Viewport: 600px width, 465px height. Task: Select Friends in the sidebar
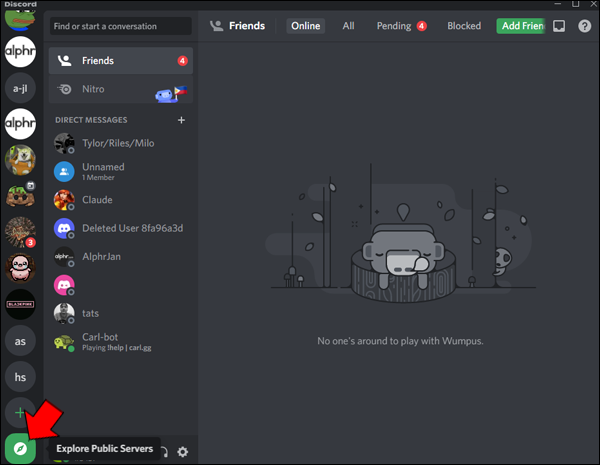click(x=121, y=60)
